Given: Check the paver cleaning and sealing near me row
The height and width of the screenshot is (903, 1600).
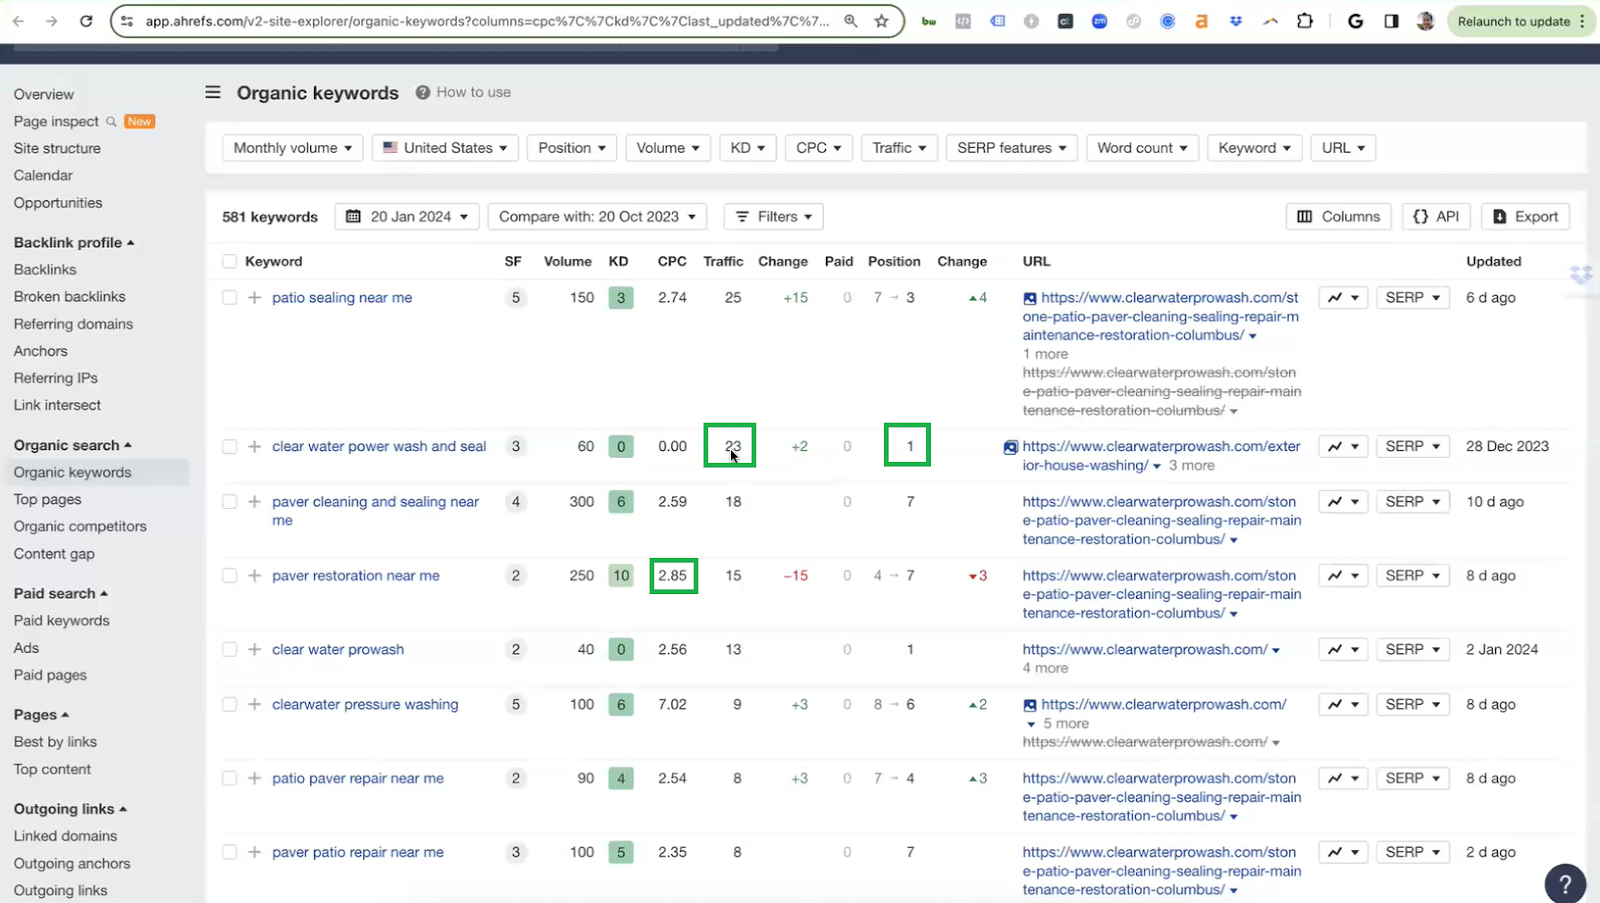Looking at the screenshot, I should click(230, 502).
